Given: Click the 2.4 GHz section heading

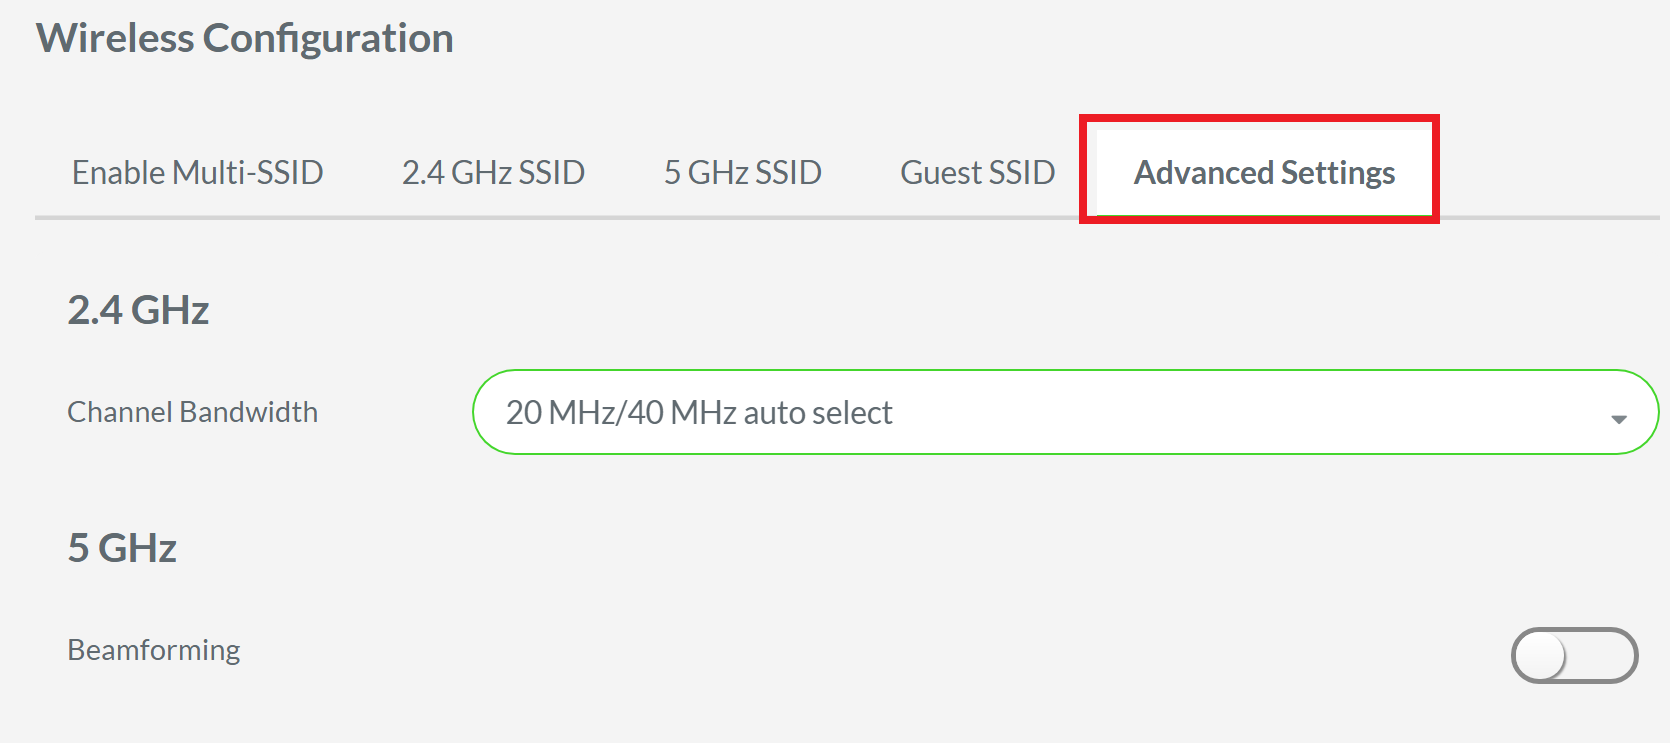Looking at the screenshot, I should 138,310.
